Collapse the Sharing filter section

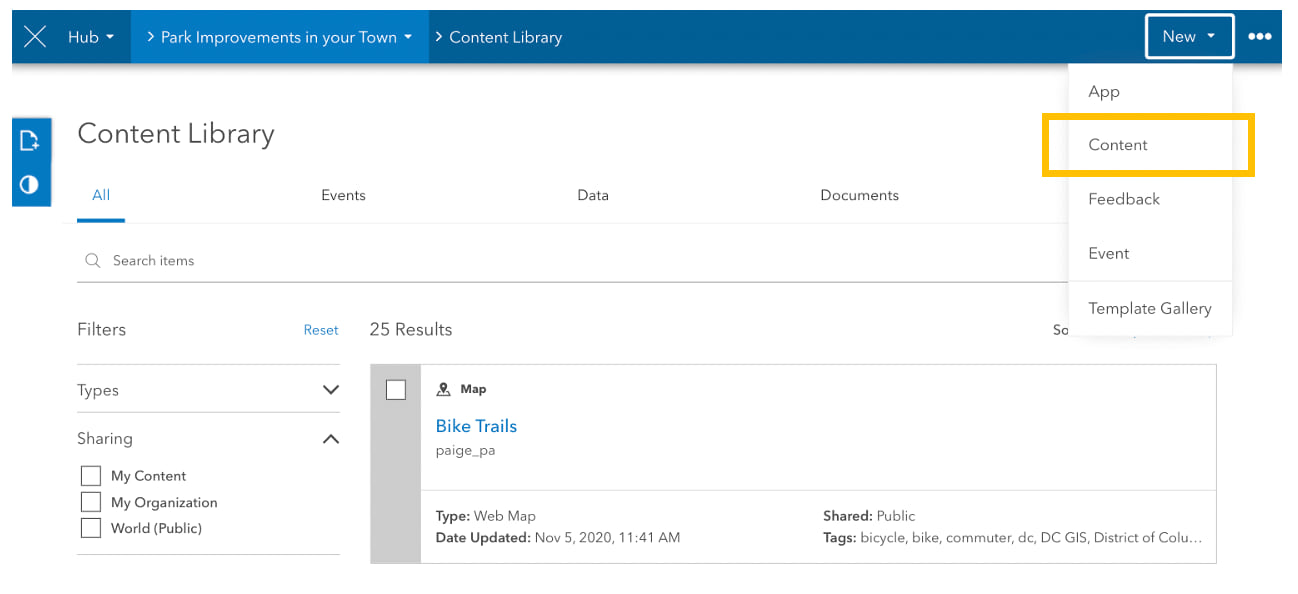(331, 439)
